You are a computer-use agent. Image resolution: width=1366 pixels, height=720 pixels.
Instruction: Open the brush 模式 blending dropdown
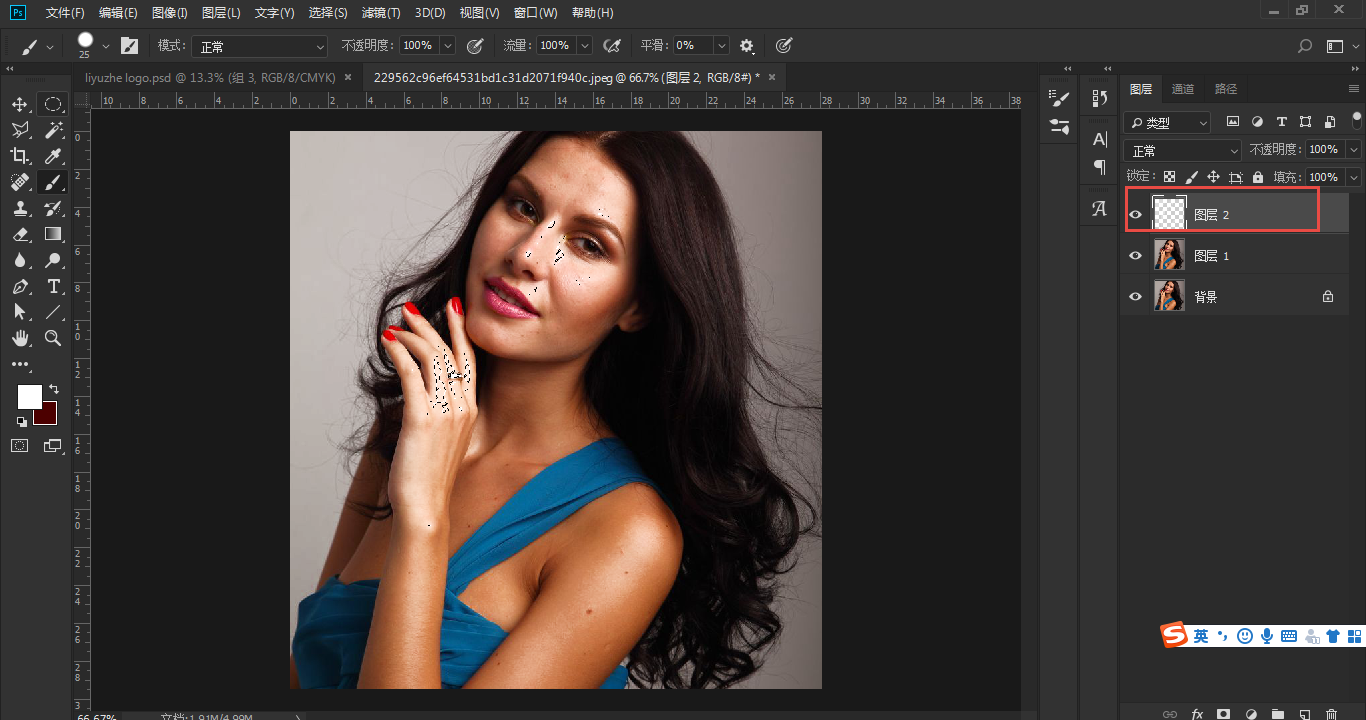pos(261,46)
